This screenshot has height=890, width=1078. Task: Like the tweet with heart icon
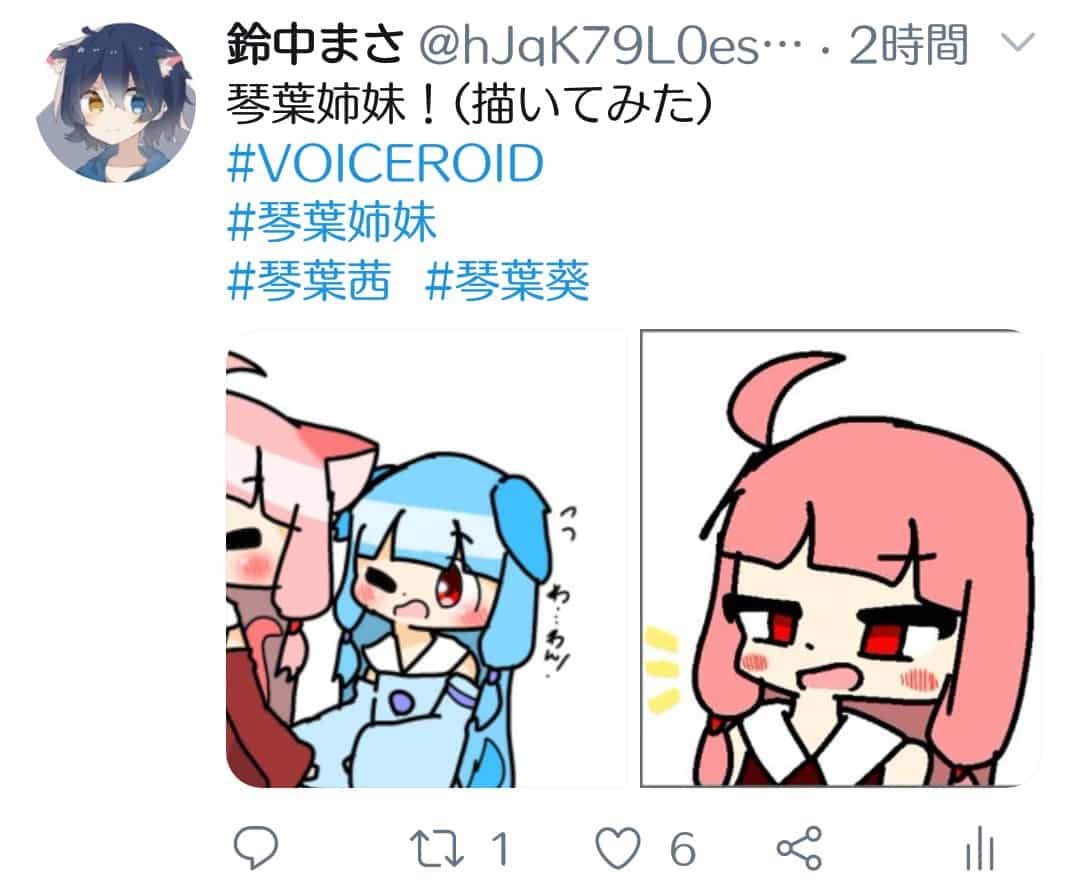[x=617, y=848]
